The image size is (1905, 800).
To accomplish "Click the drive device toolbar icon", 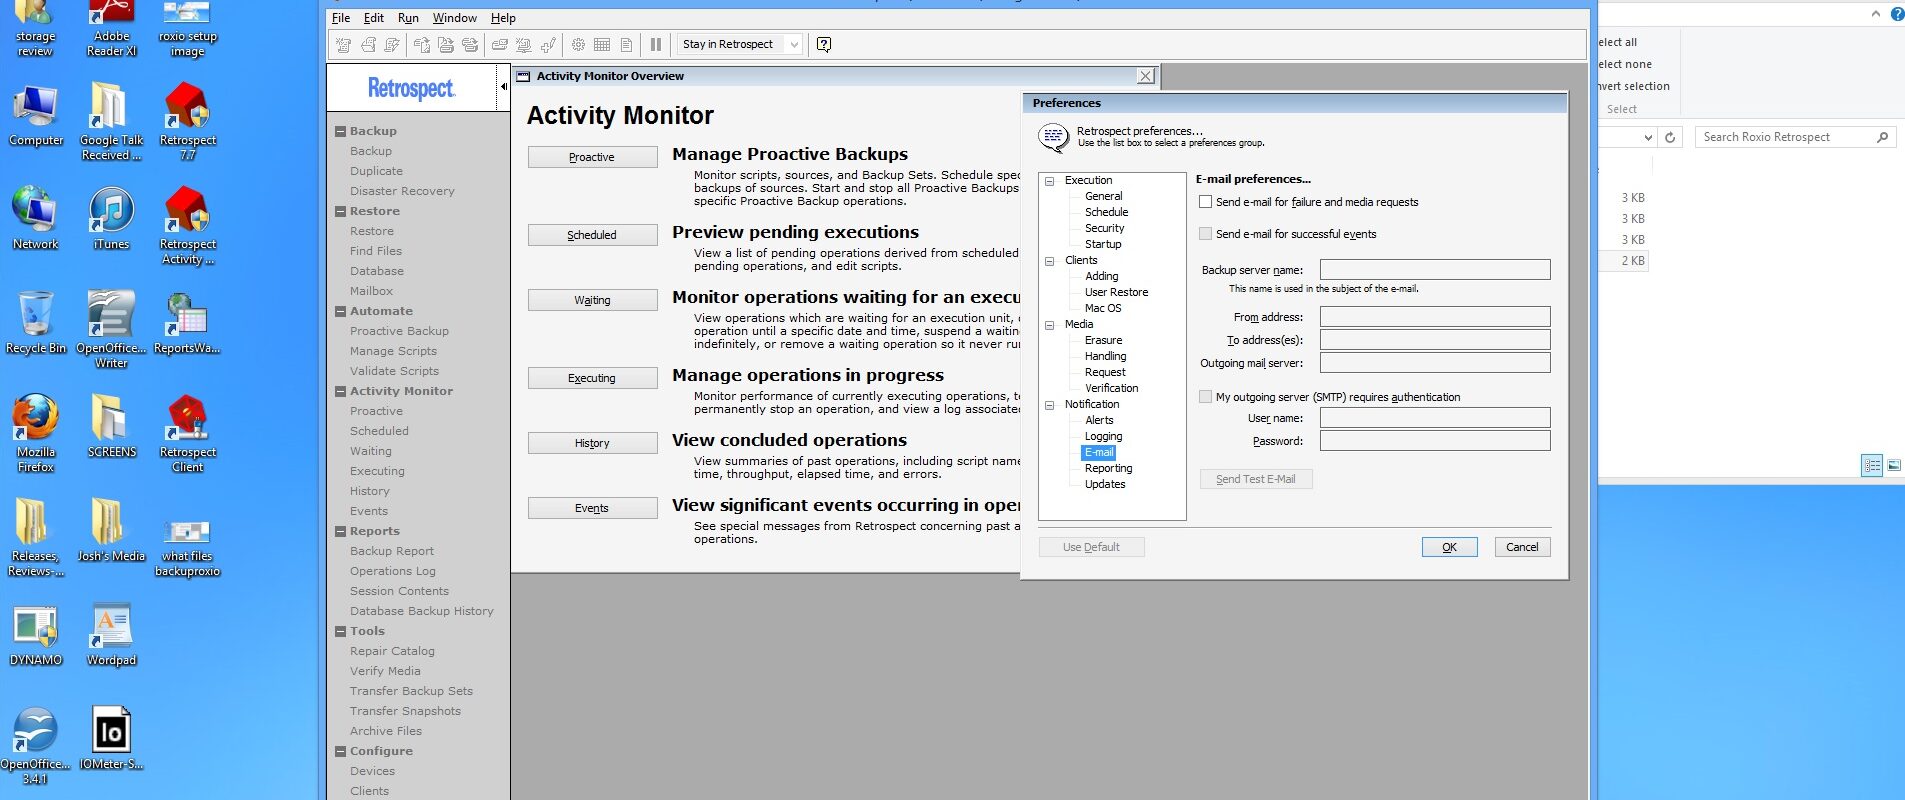I will [499, 44].
